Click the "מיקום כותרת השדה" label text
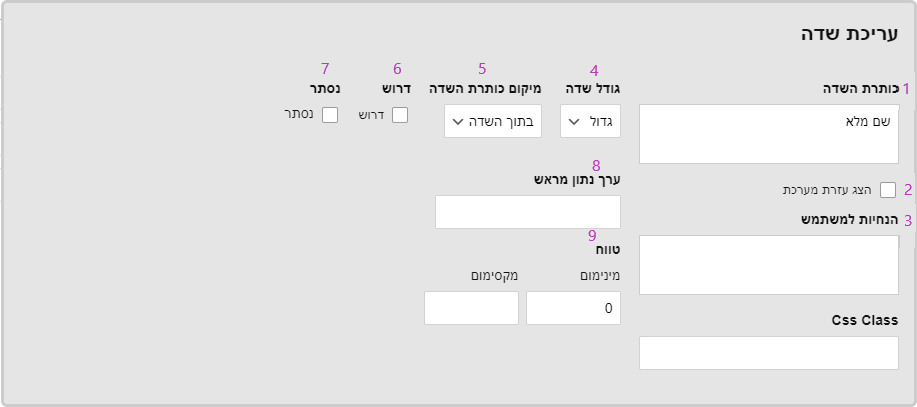917x407 pixels. [486, 88]
